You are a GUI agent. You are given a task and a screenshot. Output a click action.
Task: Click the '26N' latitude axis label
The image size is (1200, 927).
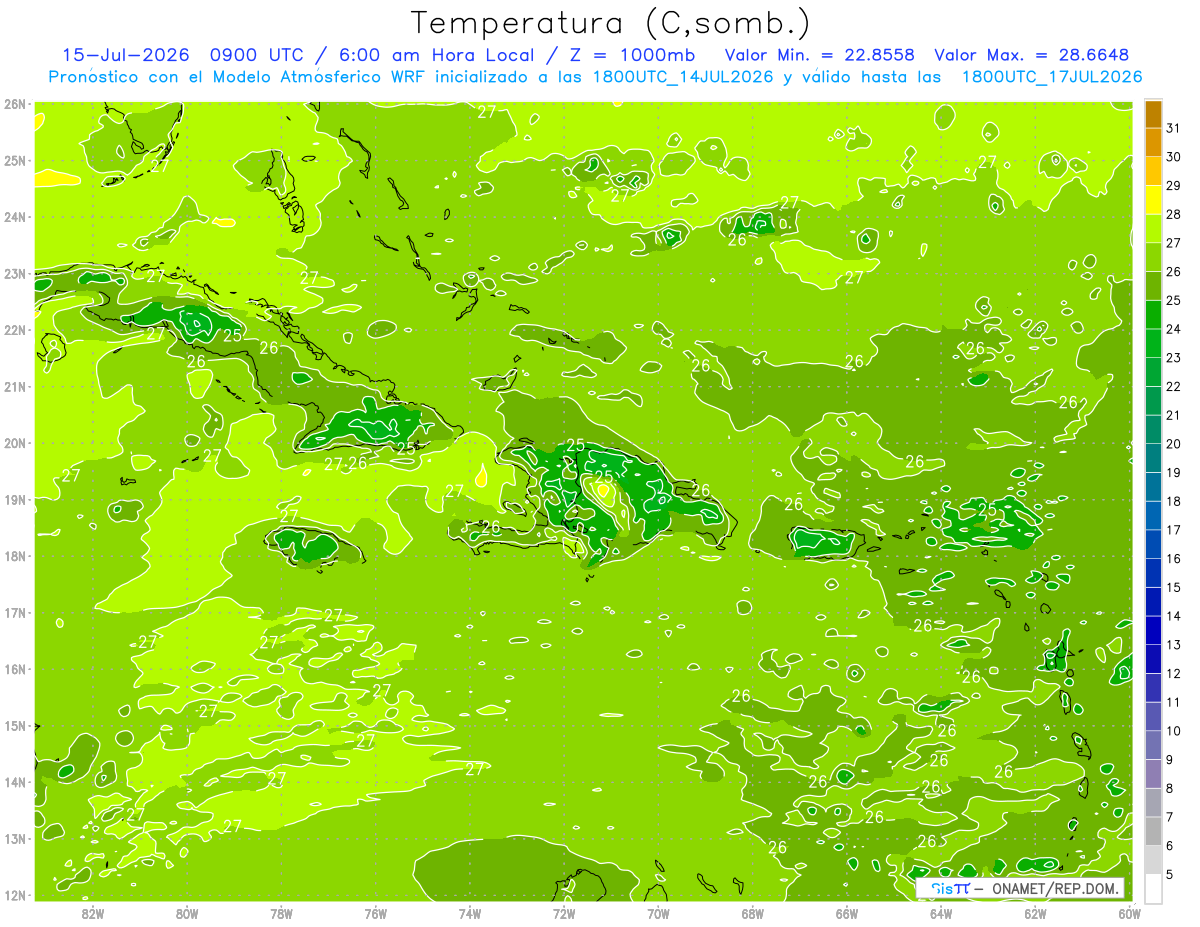(15, 104)
